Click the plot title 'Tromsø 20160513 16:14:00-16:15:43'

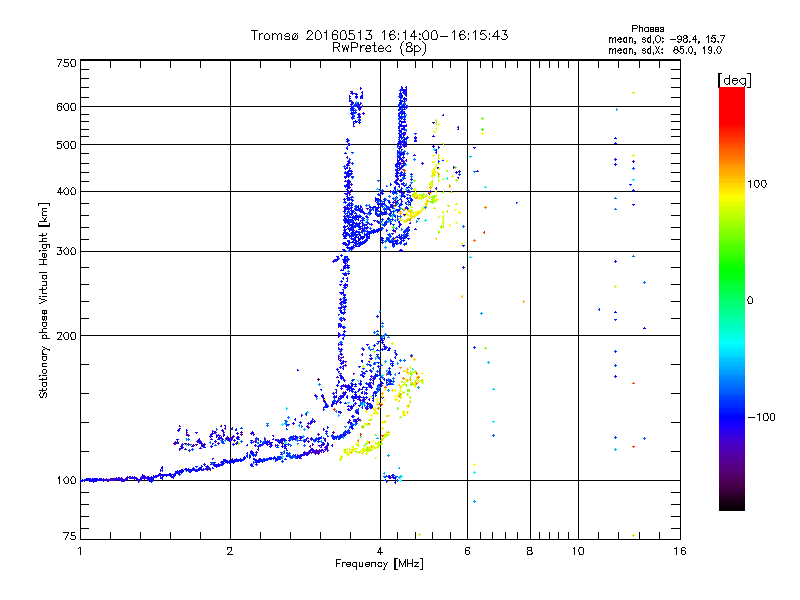pyautogui.click(x=379, y=35)
